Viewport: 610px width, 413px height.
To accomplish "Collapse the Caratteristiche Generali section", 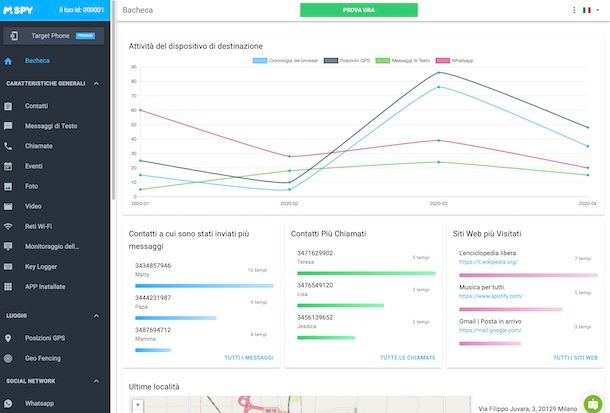I will (96, 84).
